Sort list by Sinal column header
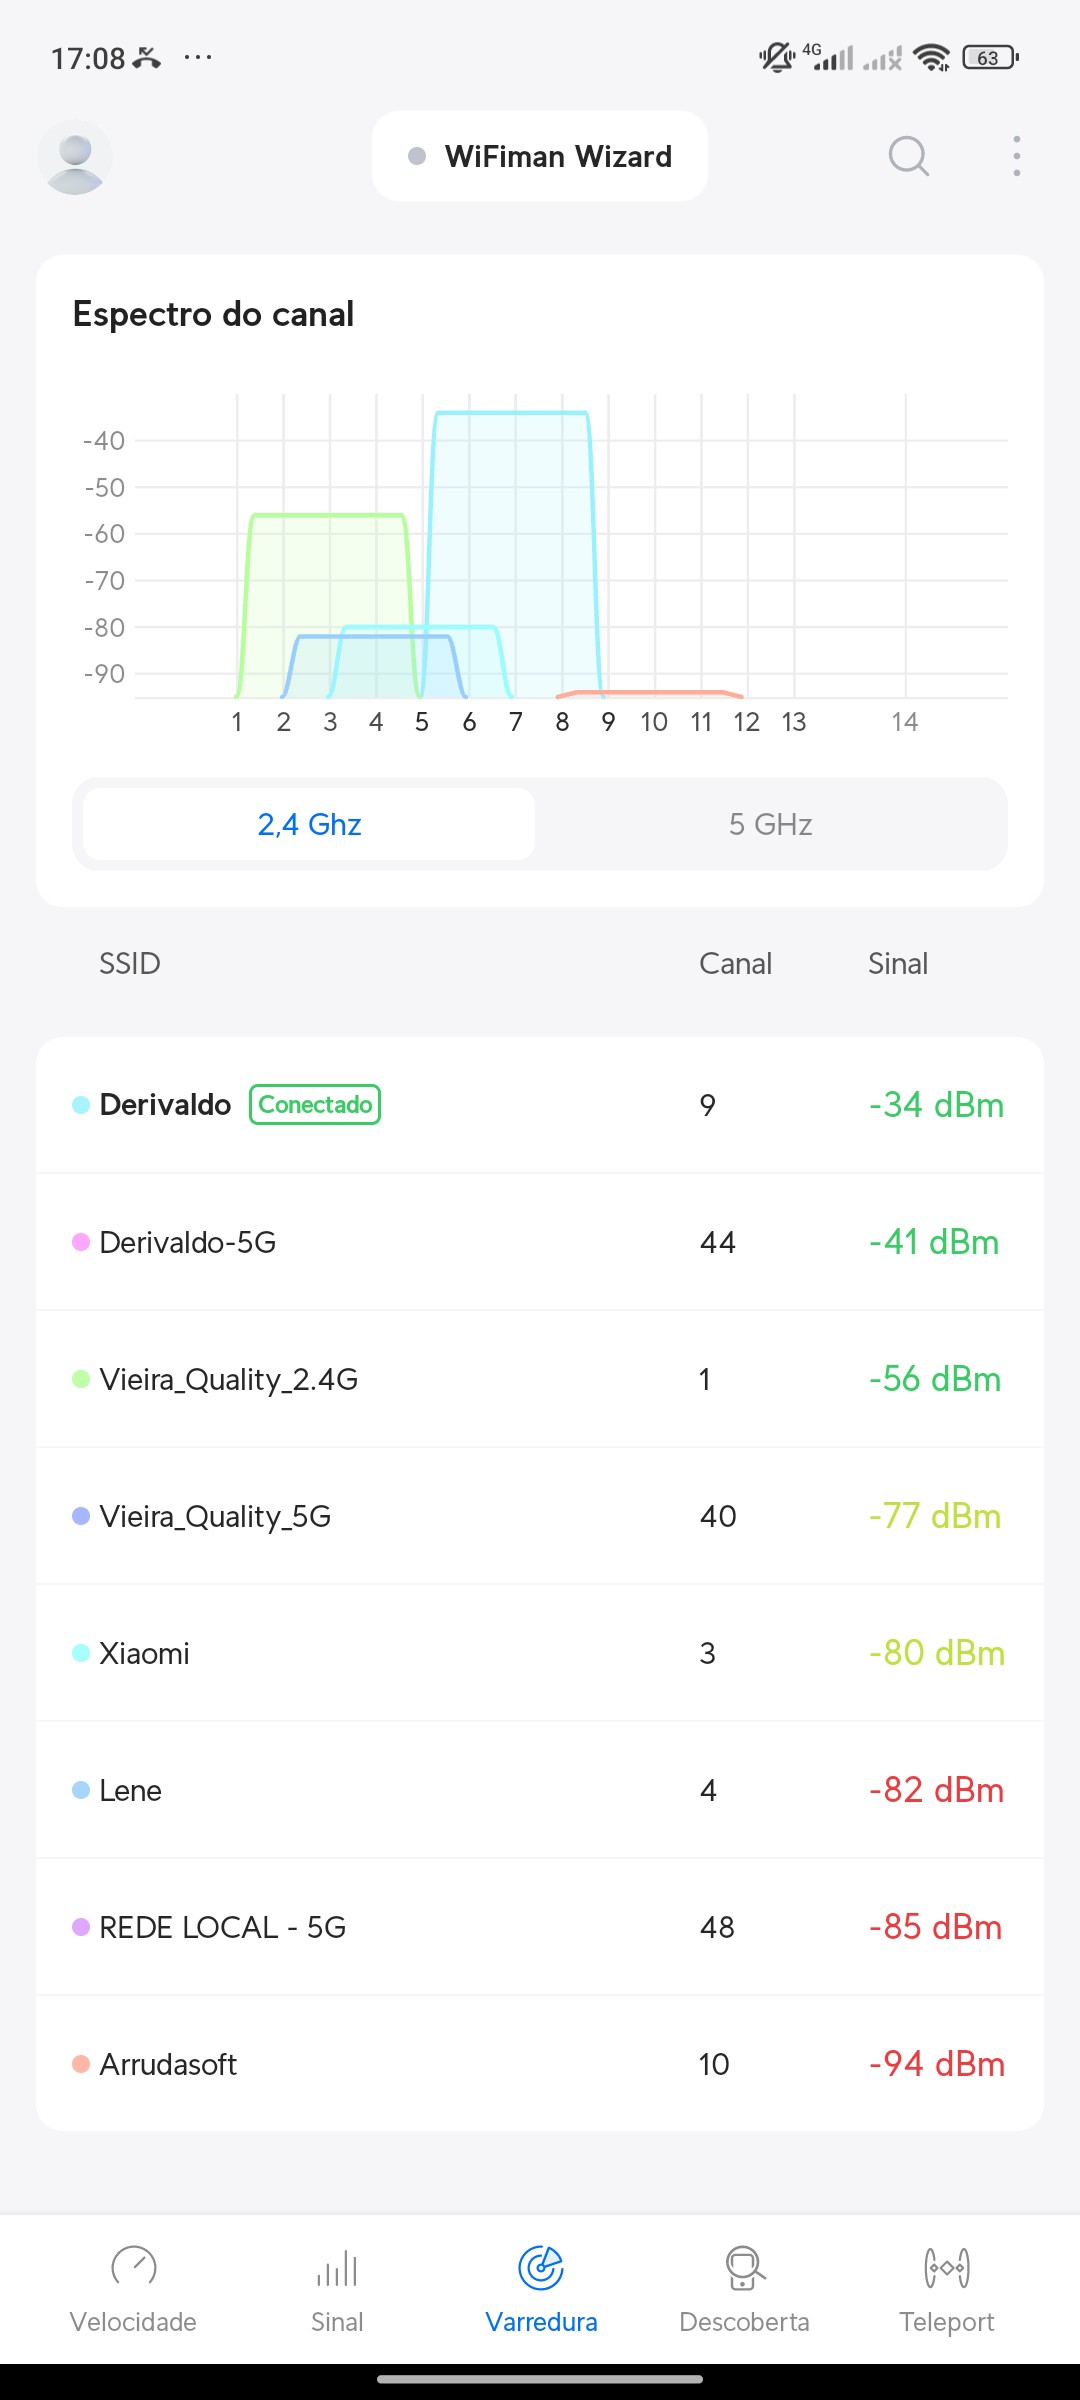 pos(897,963)
